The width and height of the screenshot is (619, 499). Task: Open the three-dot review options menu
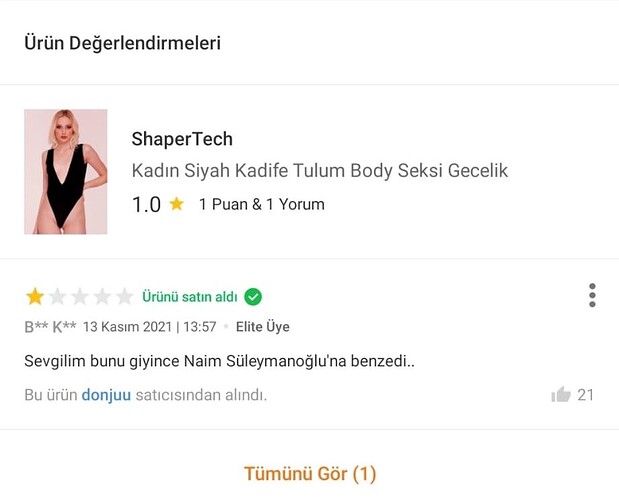click(592, 295)
